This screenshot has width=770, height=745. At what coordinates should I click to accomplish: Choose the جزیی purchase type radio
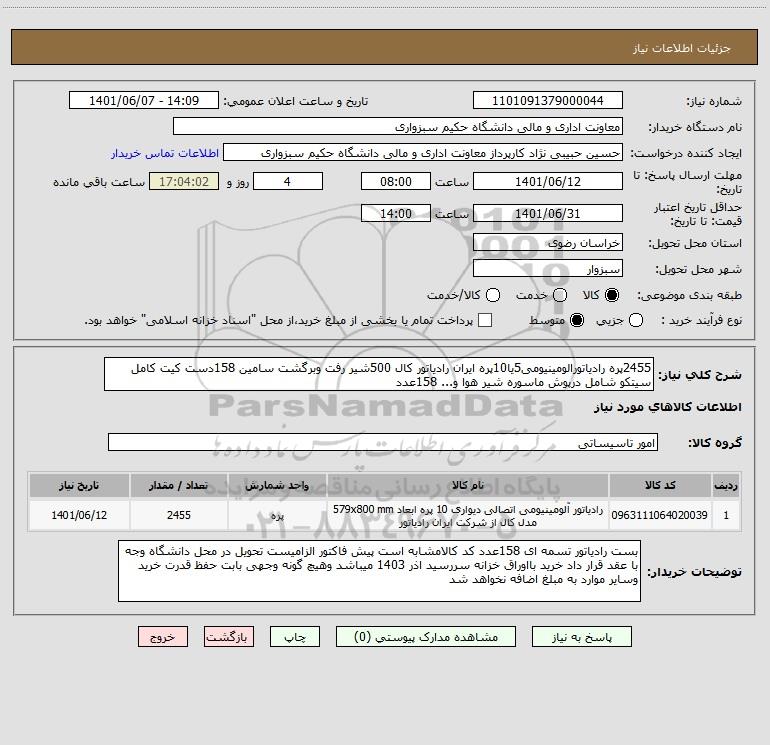coord(636,320)
